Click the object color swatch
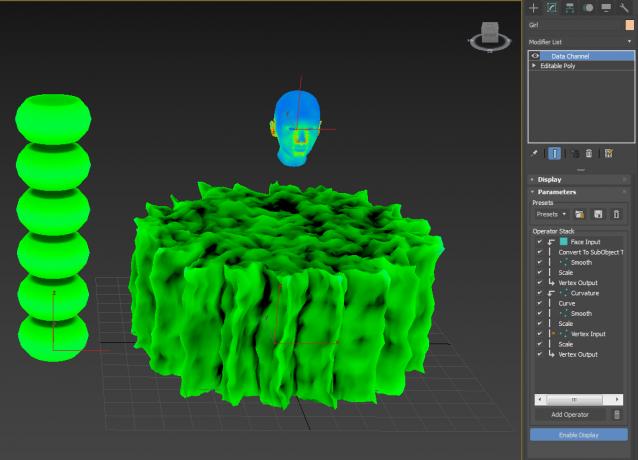This screenshot has width=638, height=460. [x=629, y=25]
